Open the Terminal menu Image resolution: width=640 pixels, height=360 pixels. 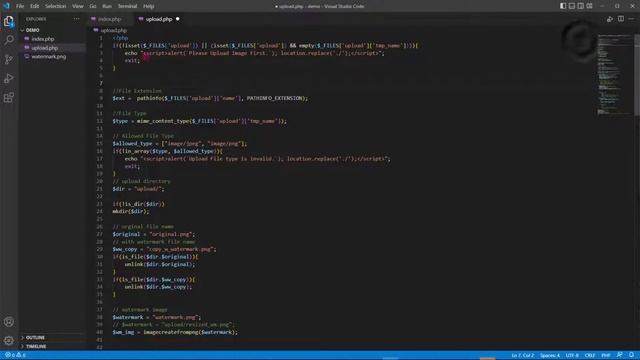pyautogui.click(x=127, y=6)
